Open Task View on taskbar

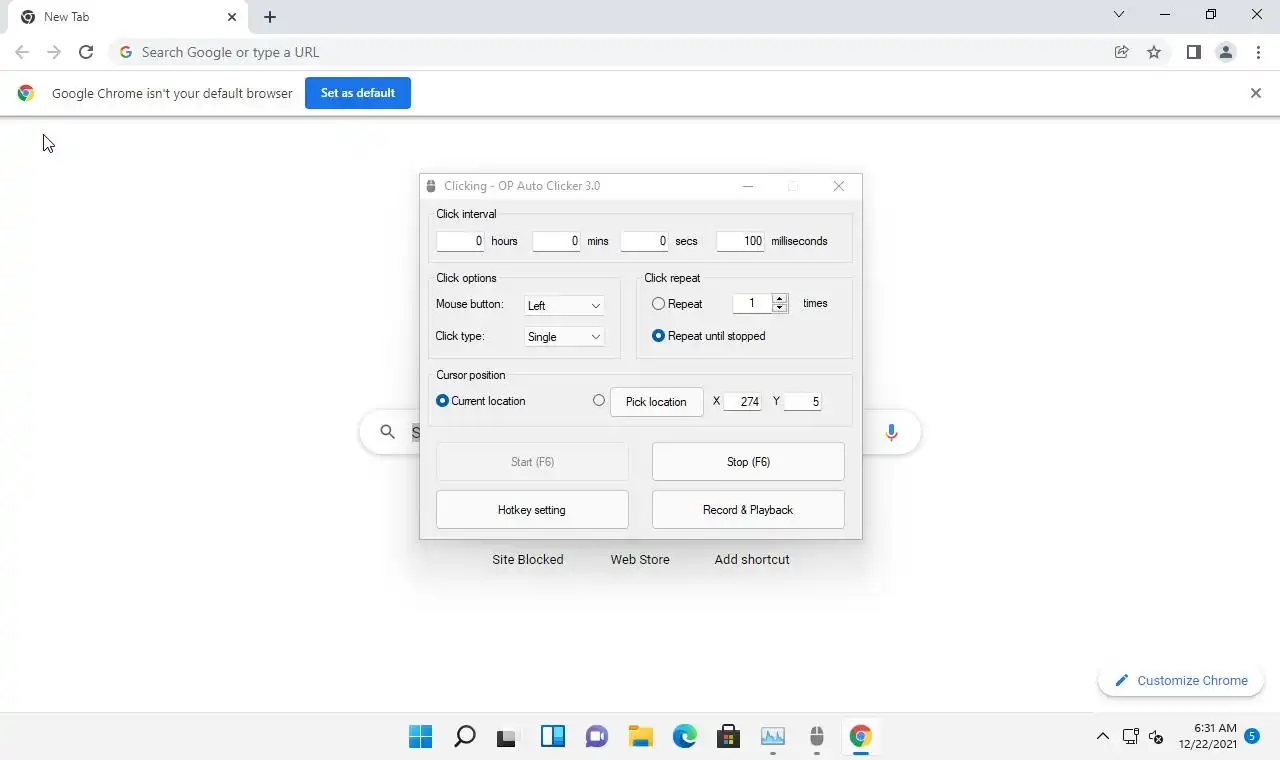pyautogui.click(x=508, y=737)
